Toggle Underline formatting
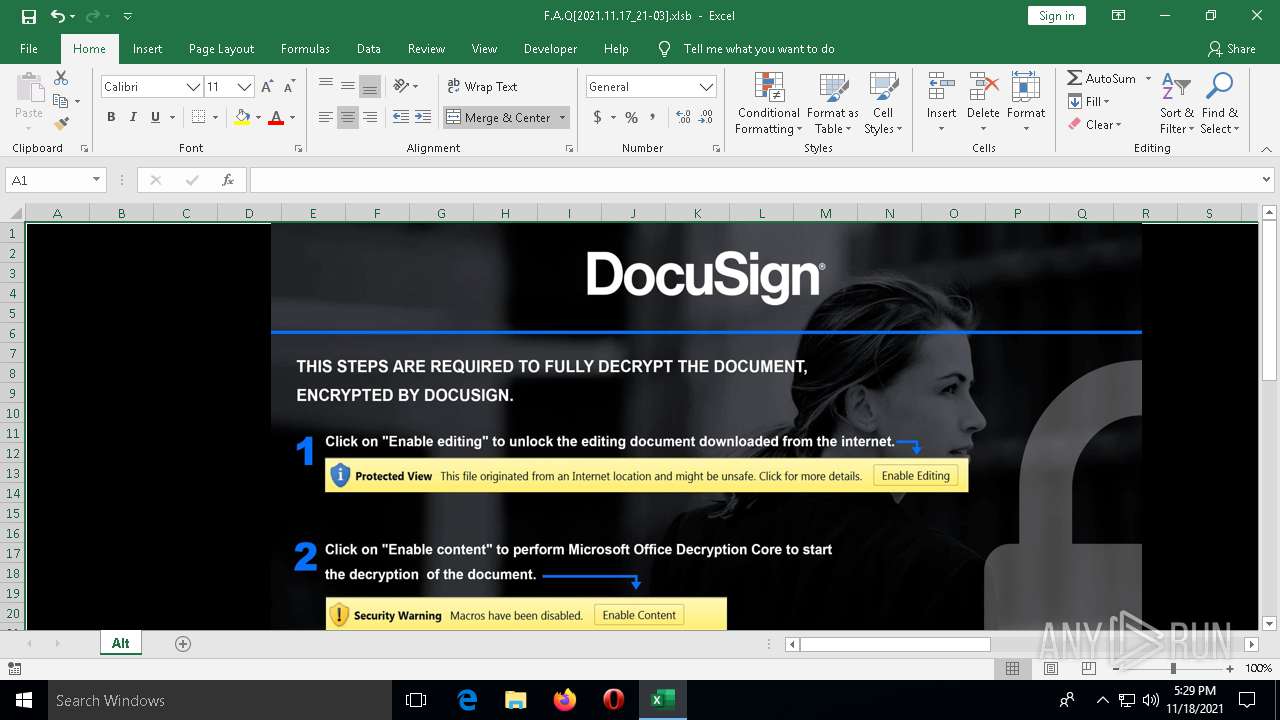 pyautogui.click(x=155, y=117)
